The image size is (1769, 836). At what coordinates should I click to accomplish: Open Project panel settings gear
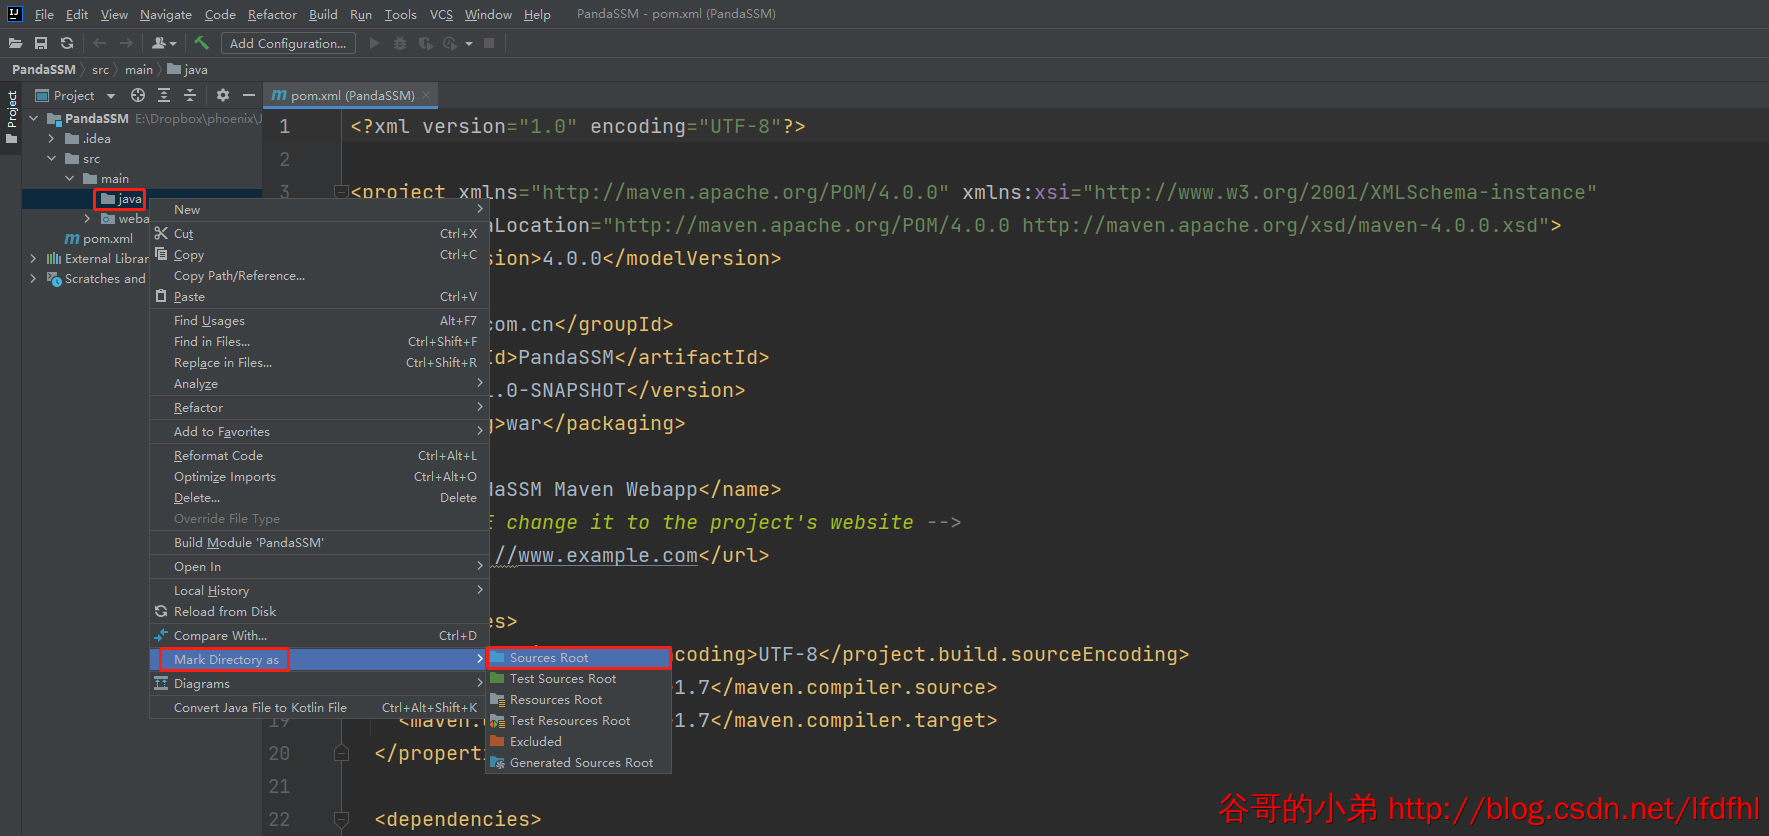click(223, 95)
